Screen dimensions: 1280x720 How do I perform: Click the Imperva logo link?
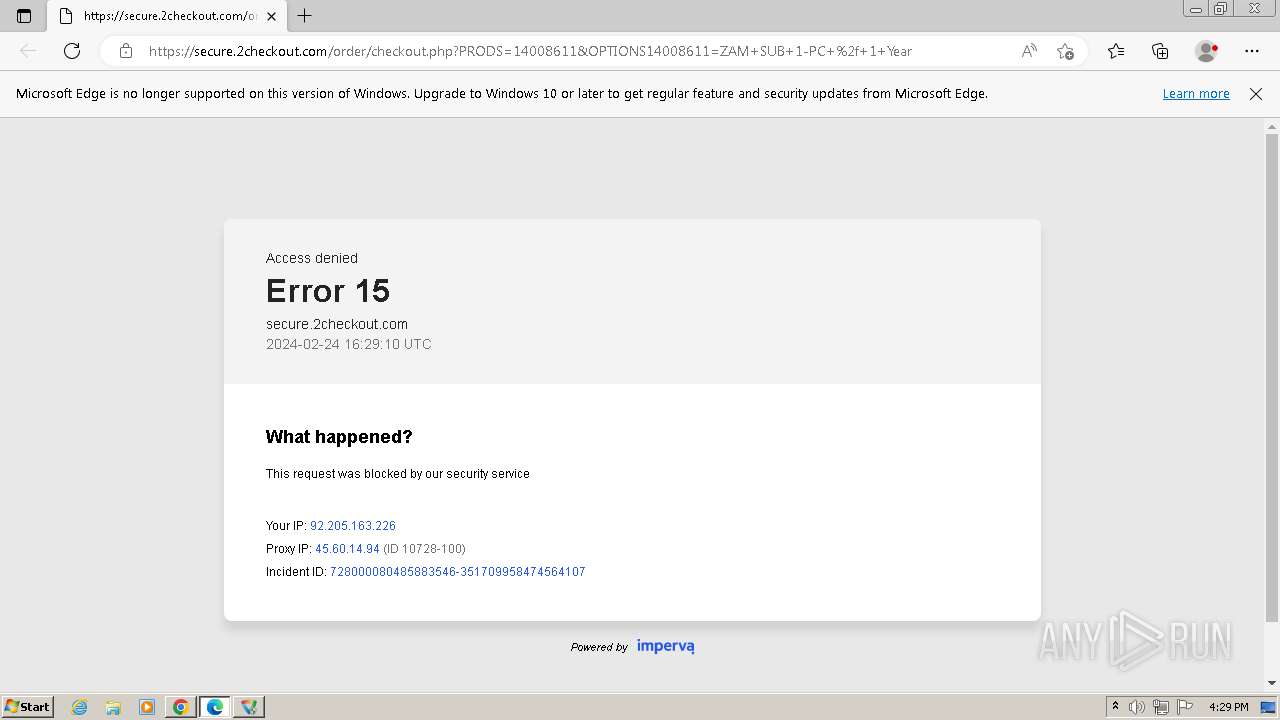coord(666,646)
